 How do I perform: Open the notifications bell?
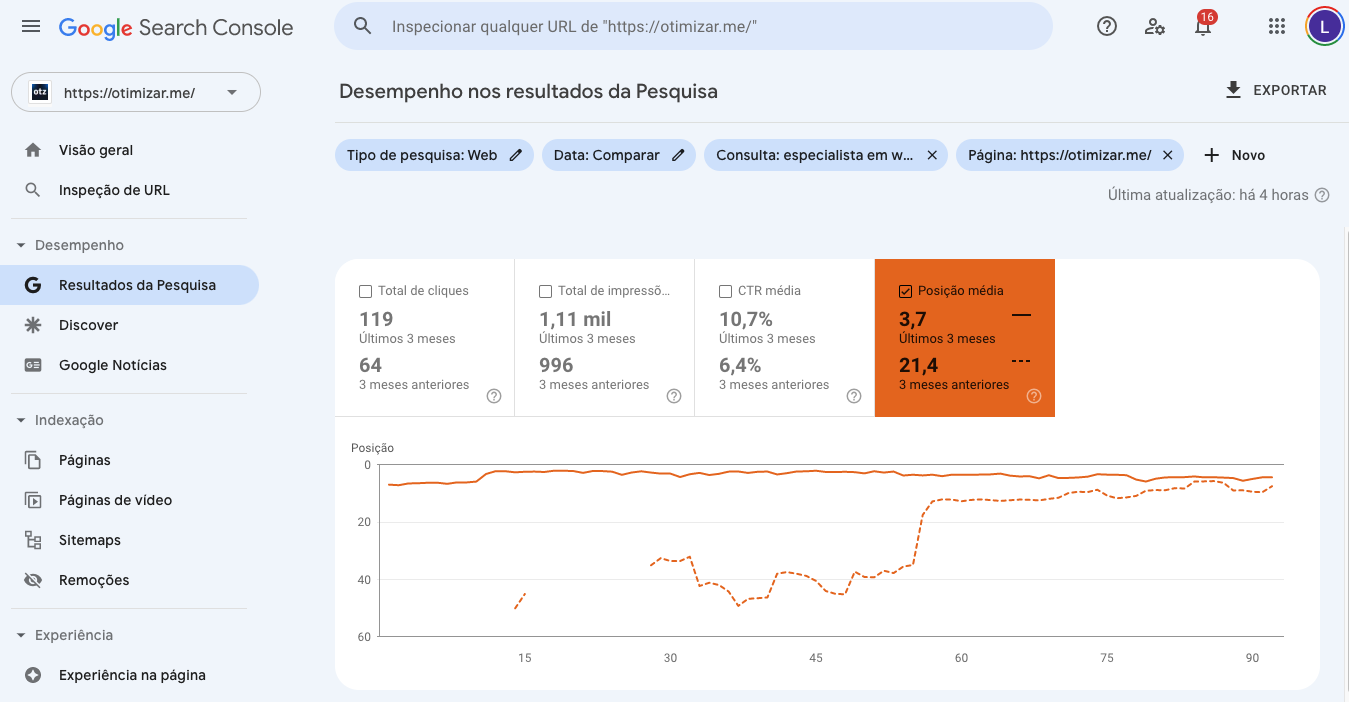1203,27
